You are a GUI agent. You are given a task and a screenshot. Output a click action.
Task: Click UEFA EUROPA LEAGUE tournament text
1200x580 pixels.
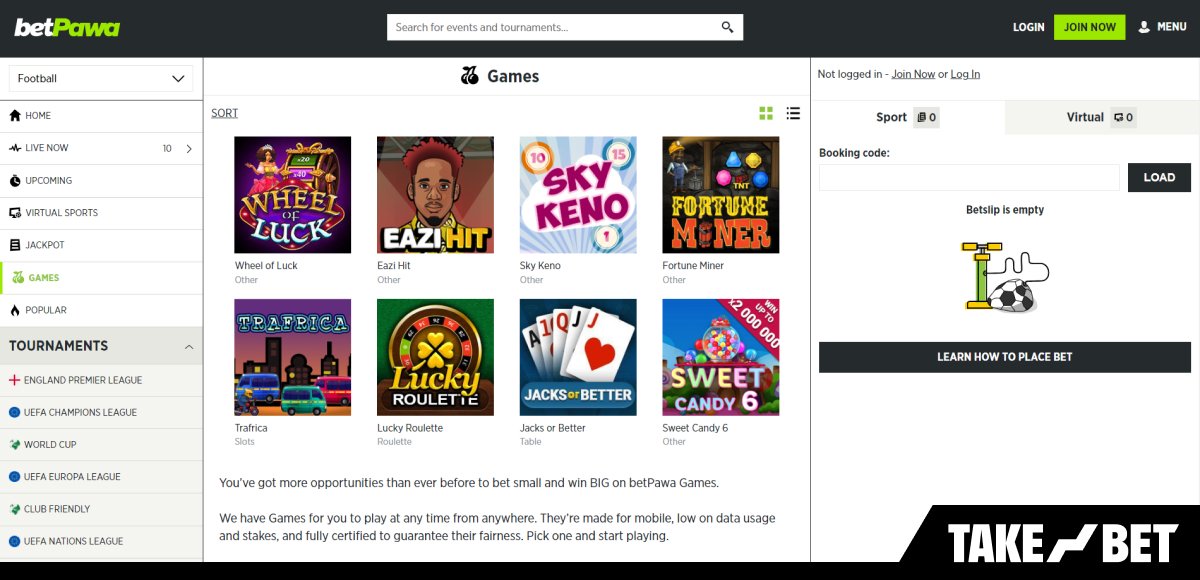(x=72, y=477)
